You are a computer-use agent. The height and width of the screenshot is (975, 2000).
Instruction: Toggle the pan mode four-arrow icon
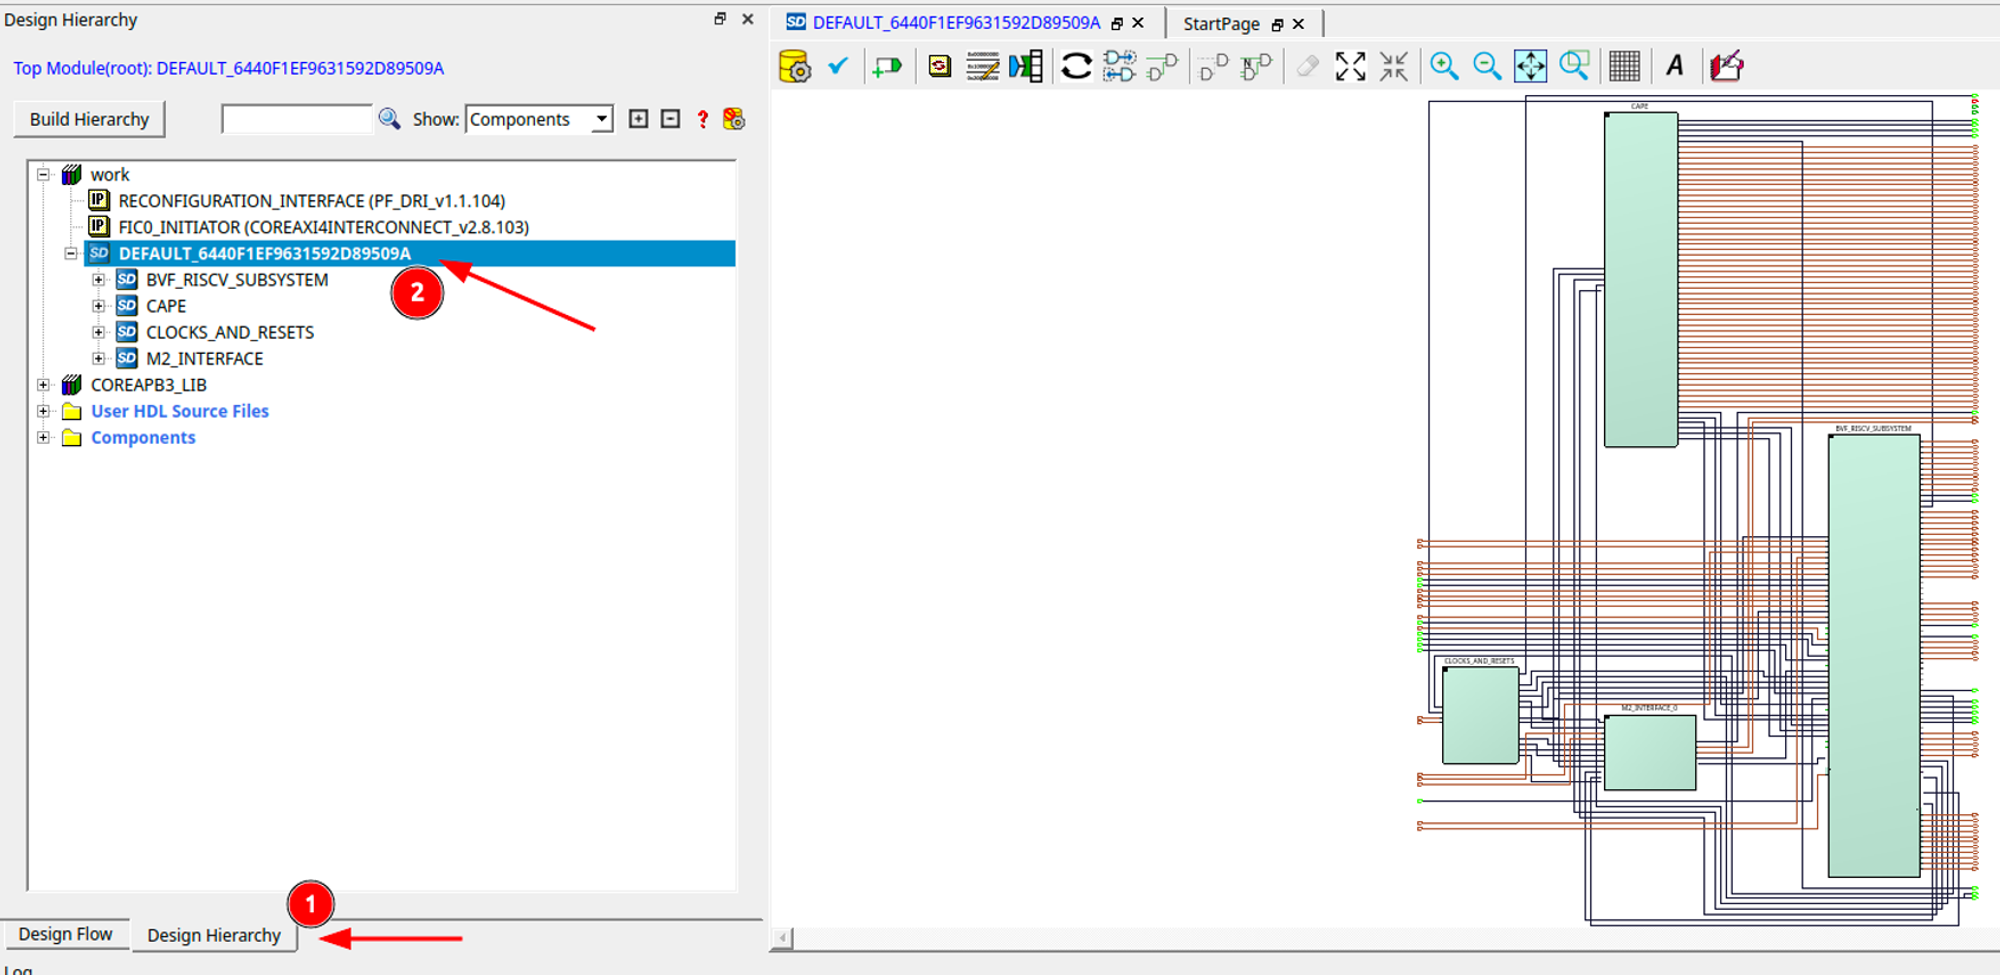(1530, 67)
